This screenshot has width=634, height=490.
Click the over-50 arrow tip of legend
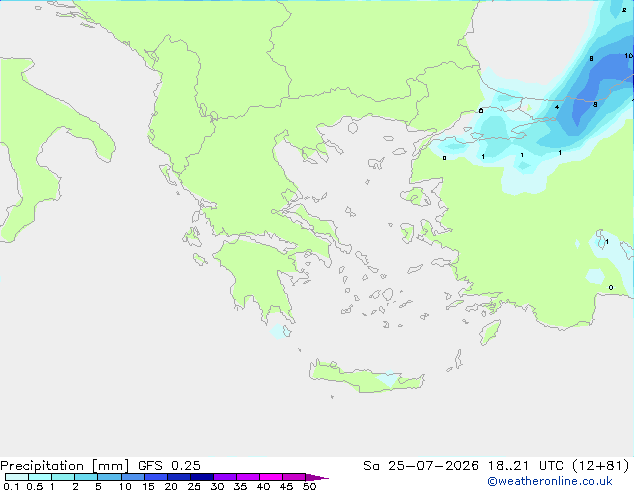317,477
